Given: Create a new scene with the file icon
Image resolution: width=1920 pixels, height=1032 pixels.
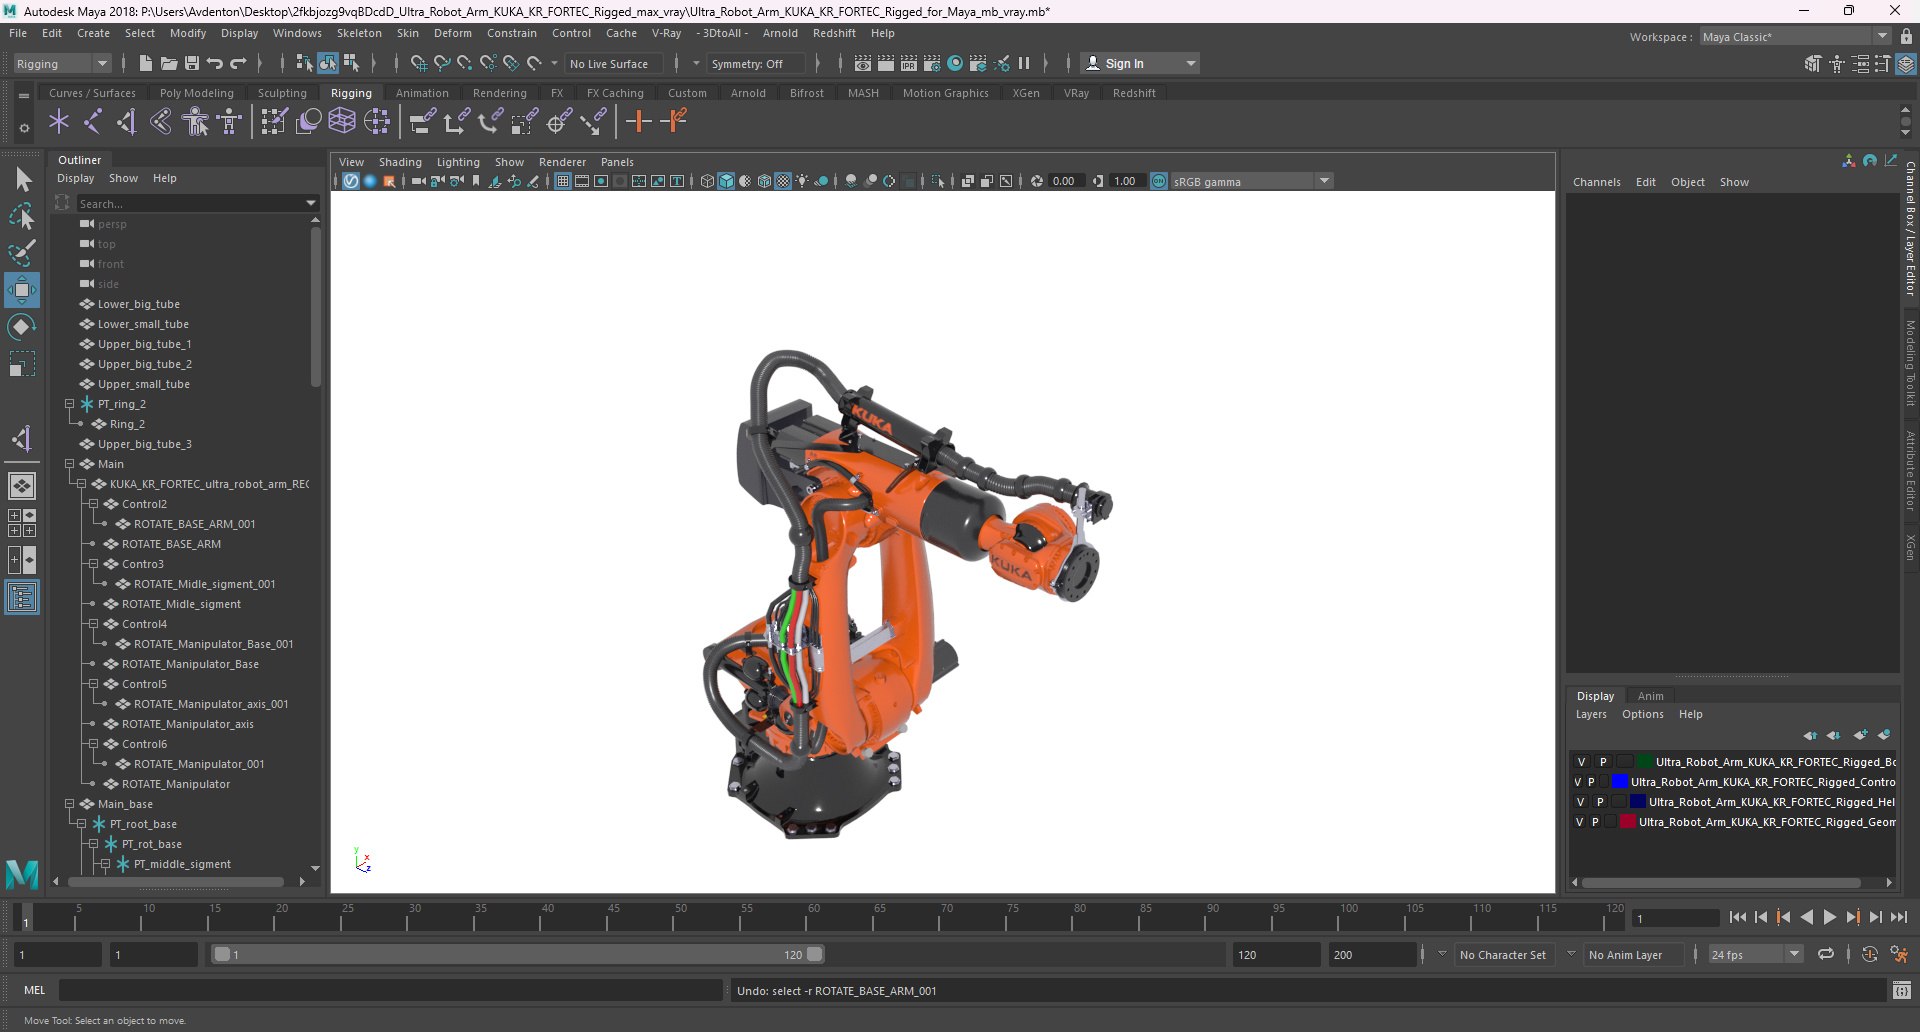Looking at the screenshot, I should (x=145, y=63).
